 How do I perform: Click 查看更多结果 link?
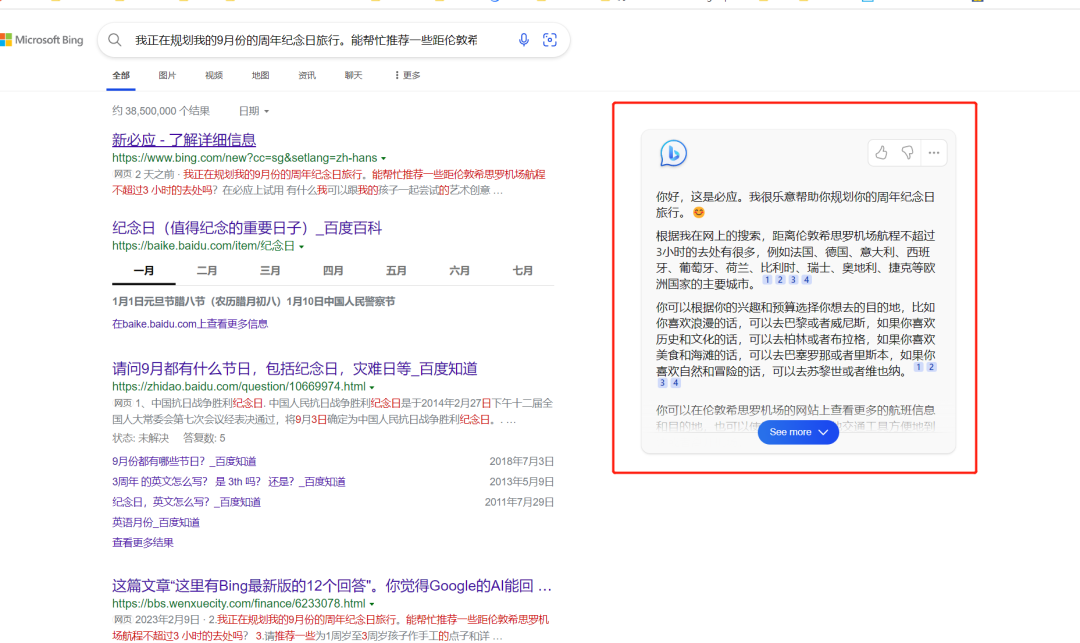coord(143,542)
